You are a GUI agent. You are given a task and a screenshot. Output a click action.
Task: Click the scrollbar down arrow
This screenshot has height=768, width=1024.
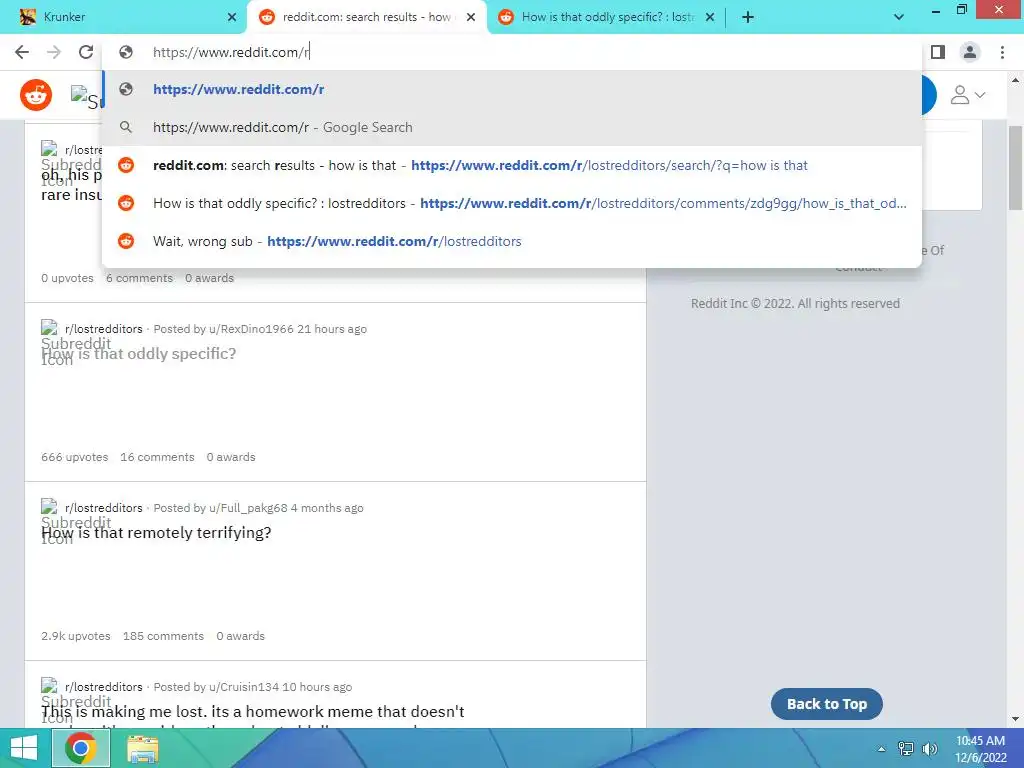pos(1015,720)
